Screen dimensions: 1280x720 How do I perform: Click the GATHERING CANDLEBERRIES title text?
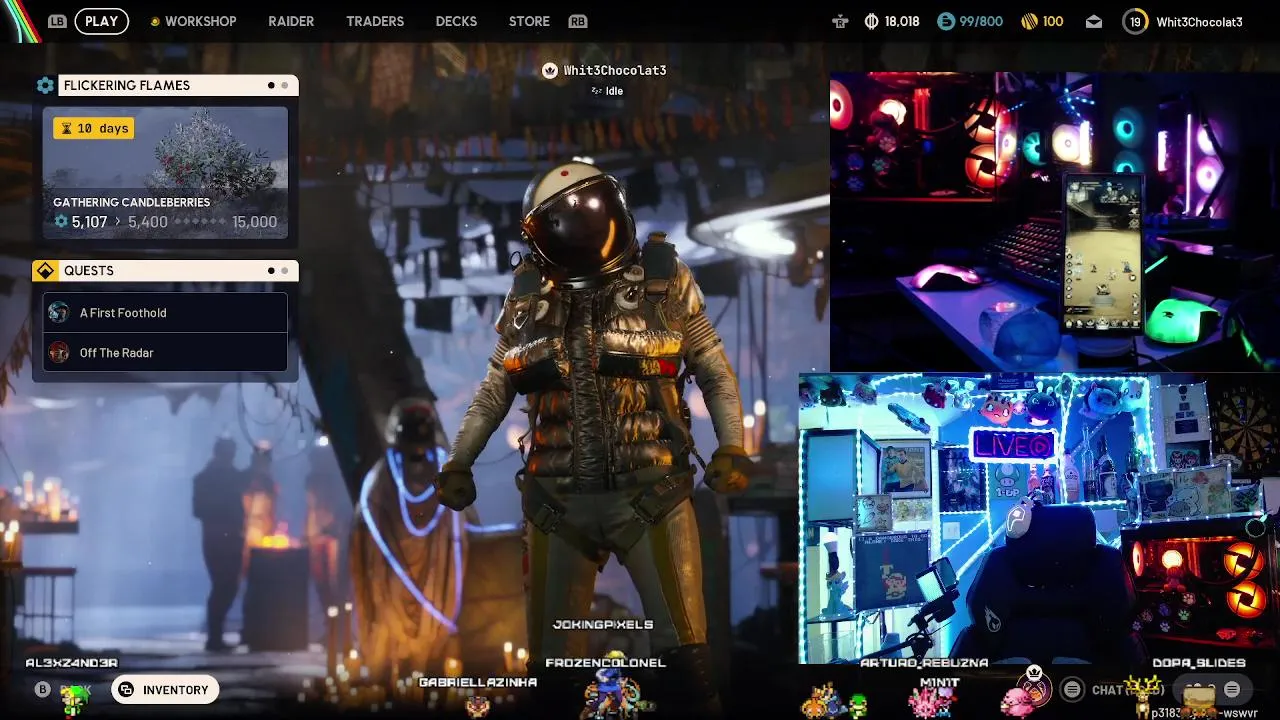131,202
